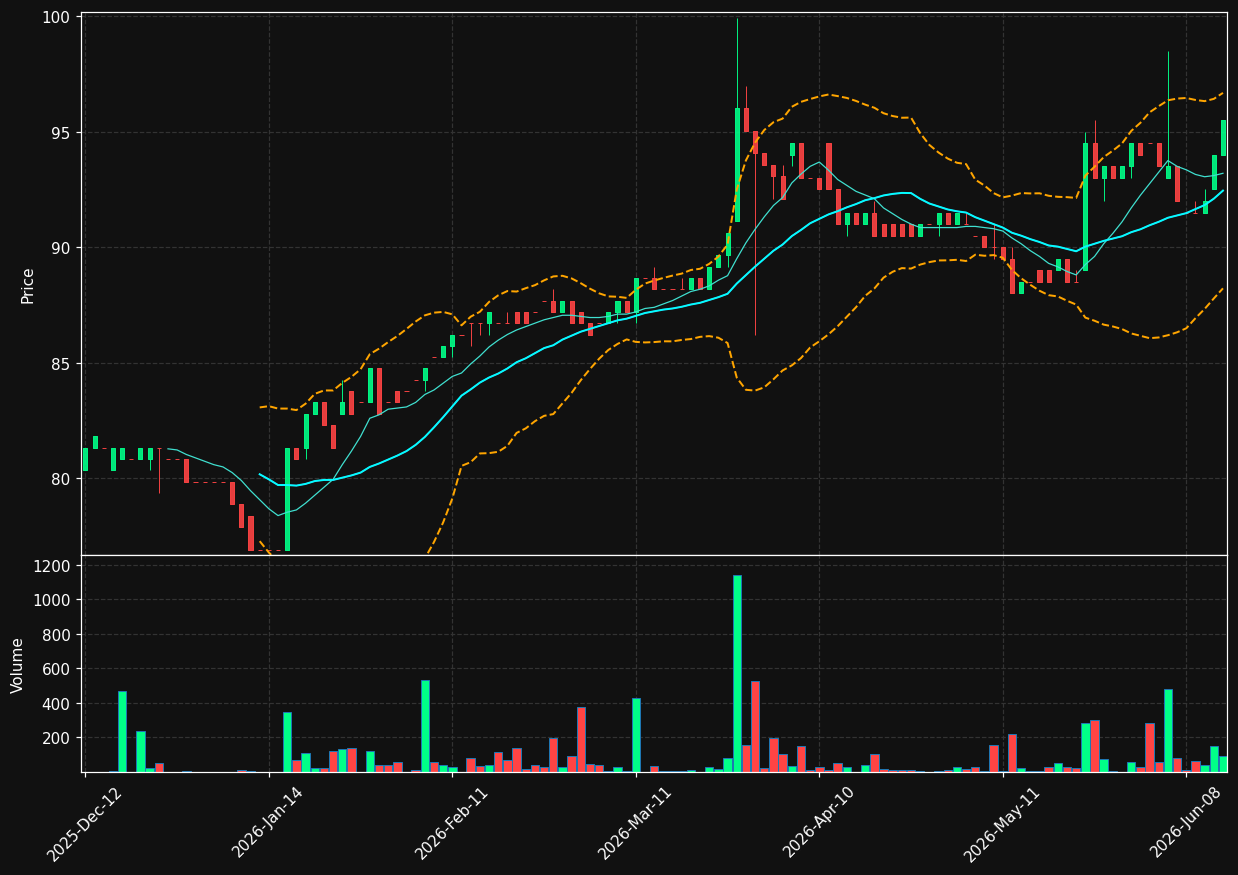Click the 2026-Feb-11 date label
Viewport: 1238px width, 875px height.
[x=451, y=823]
